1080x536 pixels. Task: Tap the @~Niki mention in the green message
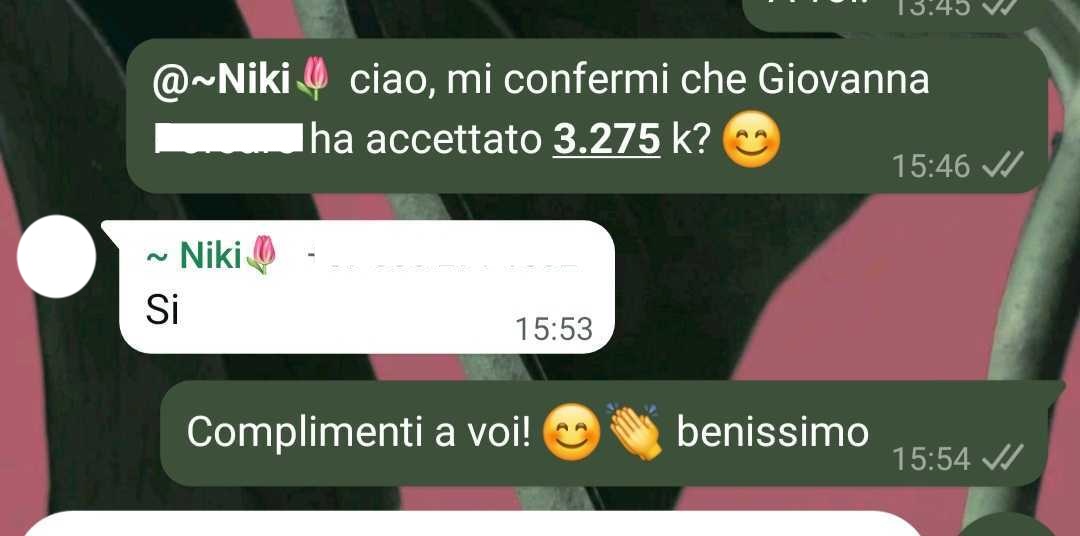[222, 82]
